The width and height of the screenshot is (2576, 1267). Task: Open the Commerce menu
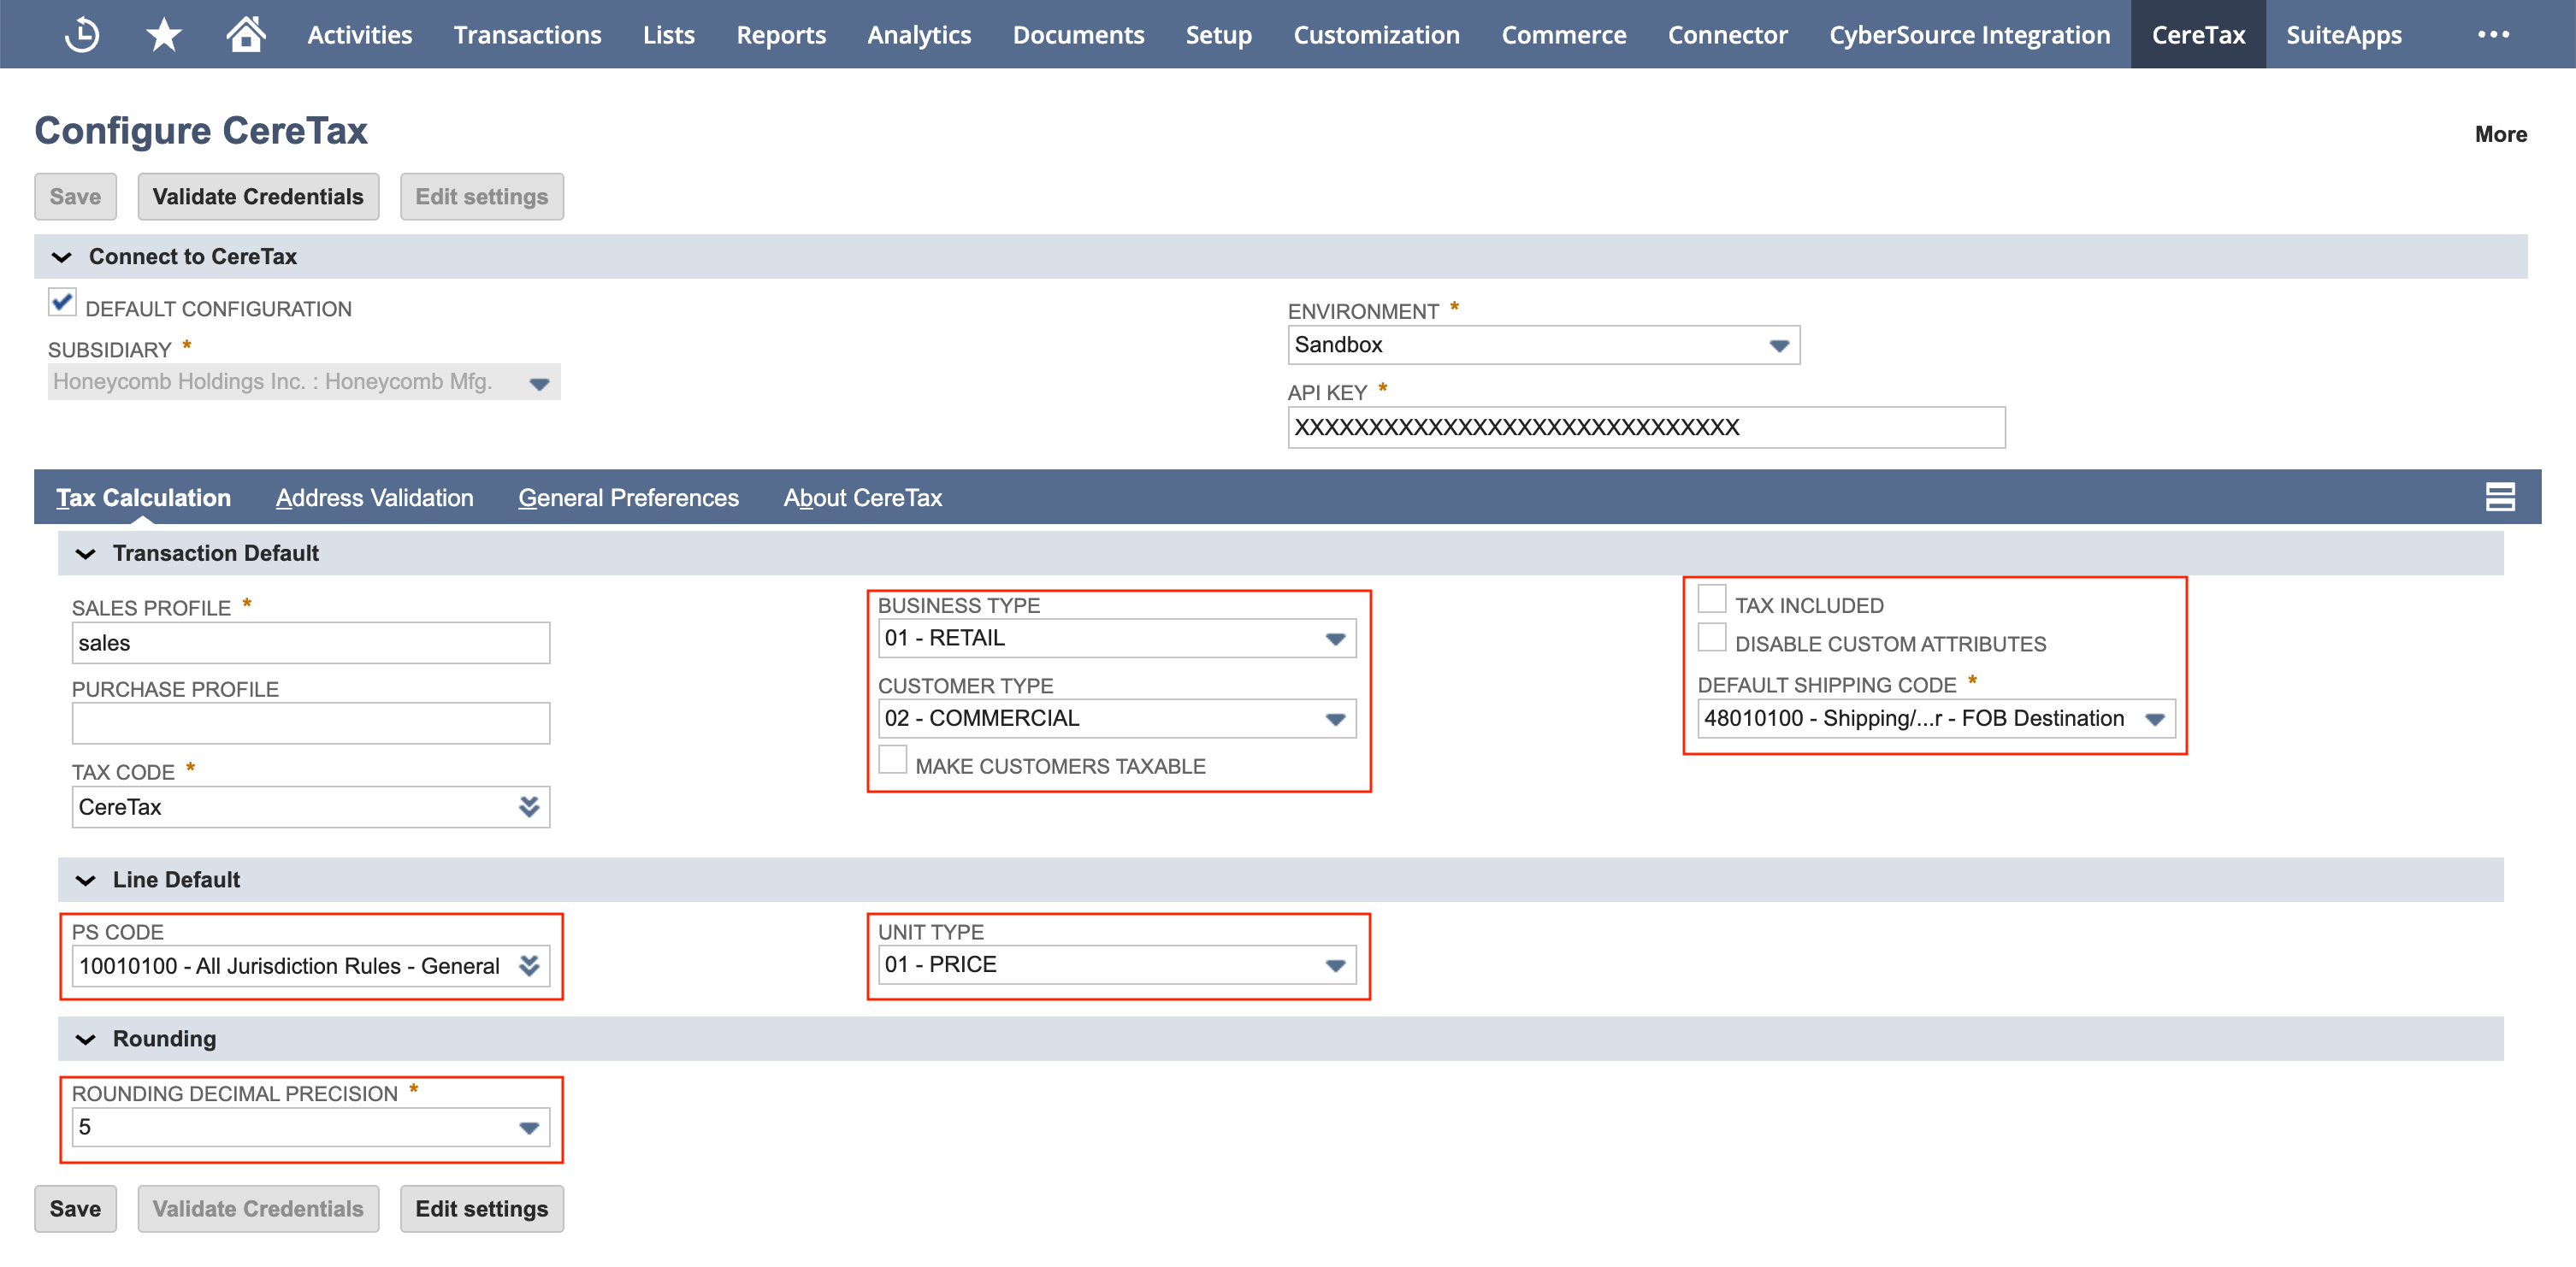coord(1563,34)
